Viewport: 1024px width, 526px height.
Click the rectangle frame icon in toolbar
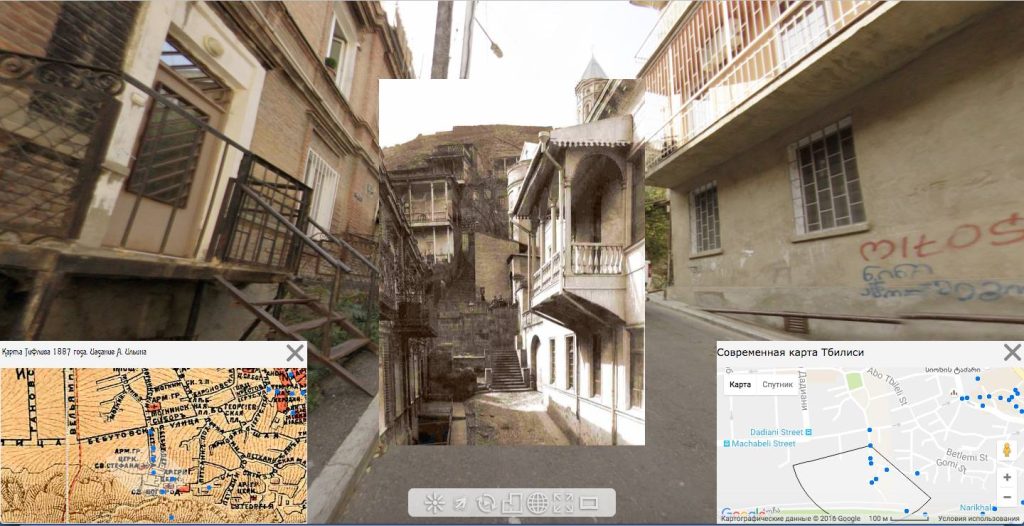coord(589,503)
